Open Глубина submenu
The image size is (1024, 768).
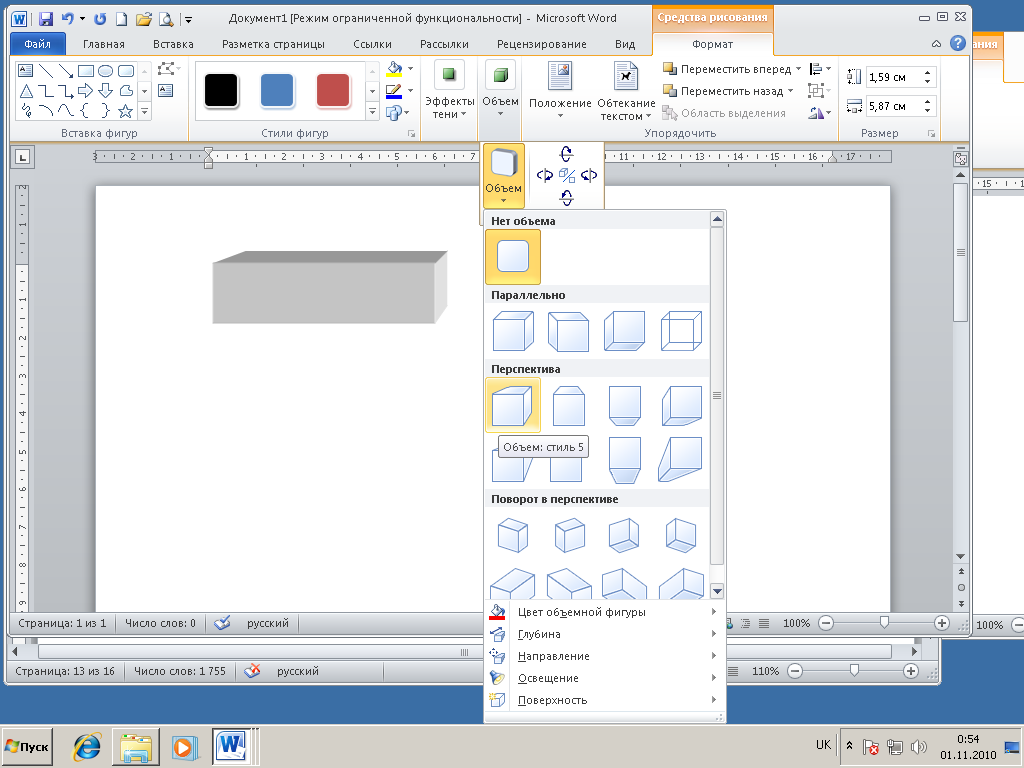tap(604, 634)
